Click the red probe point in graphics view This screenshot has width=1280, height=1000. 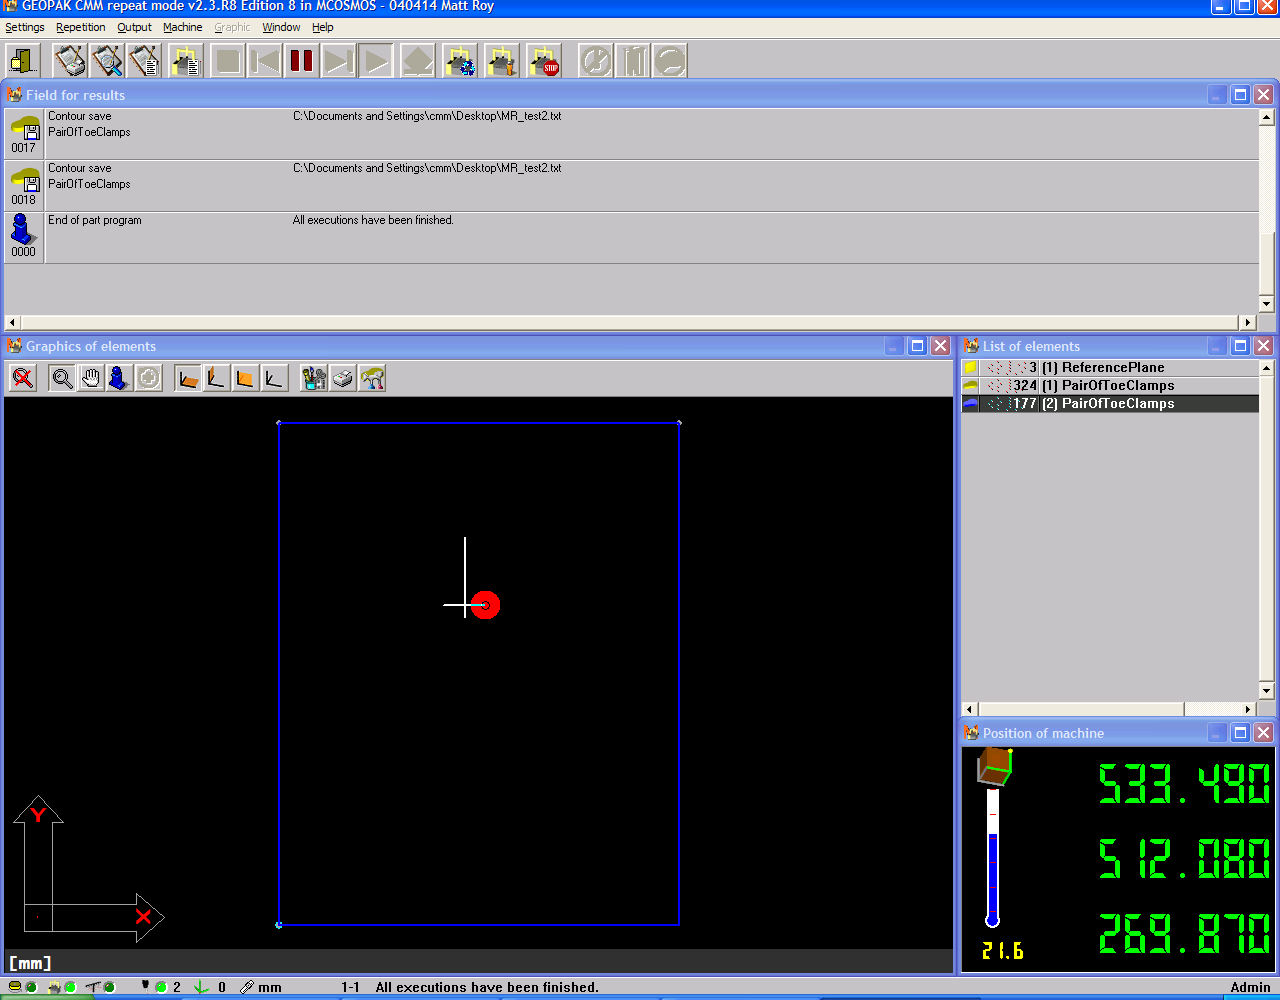click(485, 605)
